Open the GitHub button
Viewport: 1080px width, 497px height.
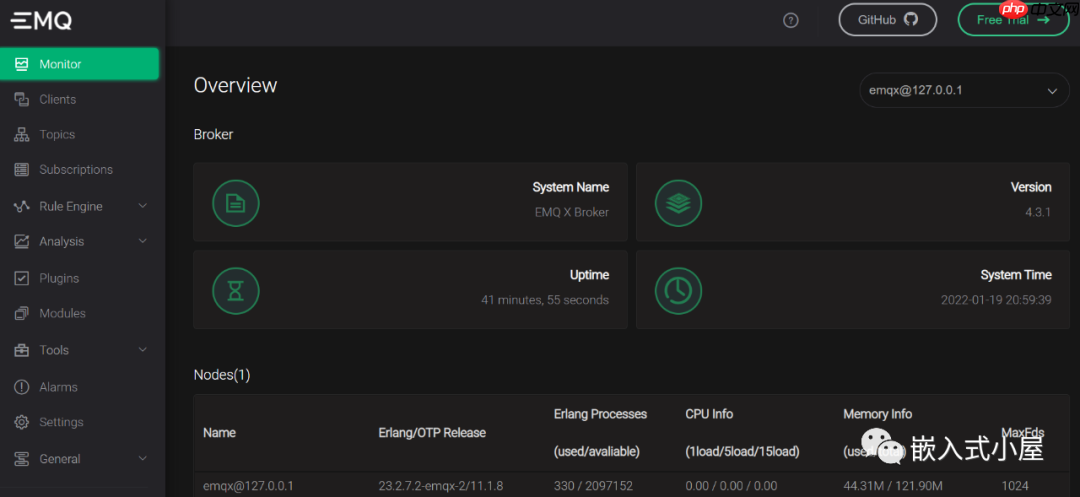888,20
